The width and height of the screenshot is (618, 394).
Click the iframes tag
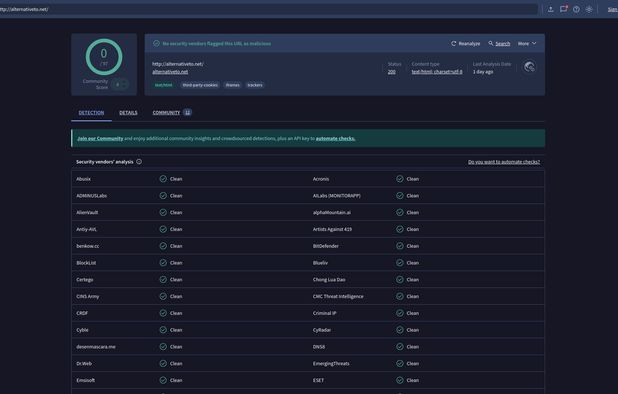click(233, 85)
